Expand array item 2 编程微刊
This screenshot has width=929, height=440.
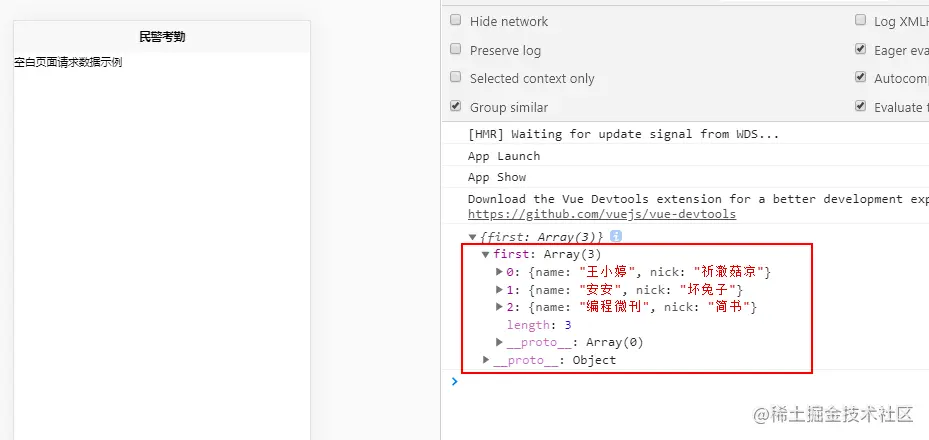[499, 307]
